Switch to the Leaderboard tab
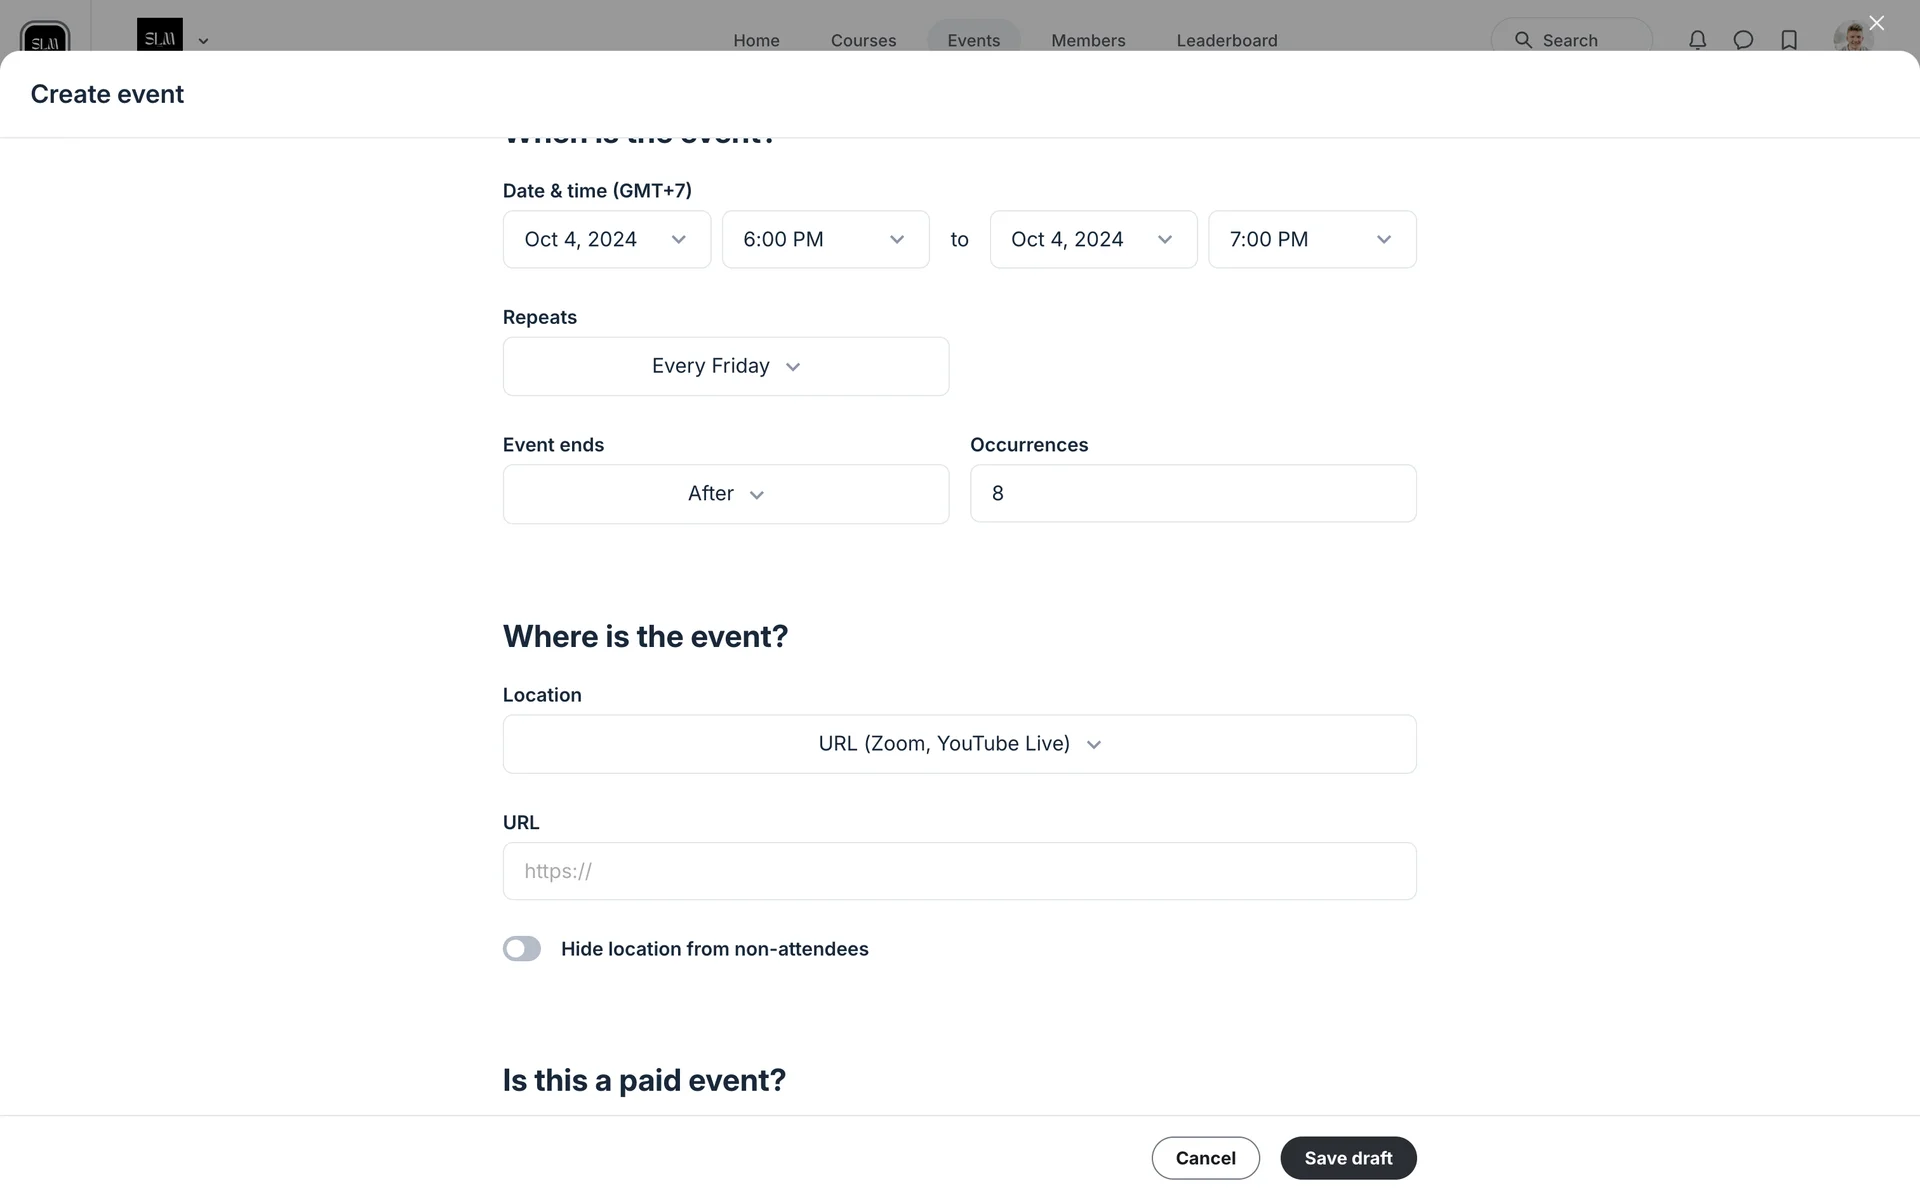The height and width of the screenshot is (1200, 1920). pyautogui.click(x=1226, y=40)
